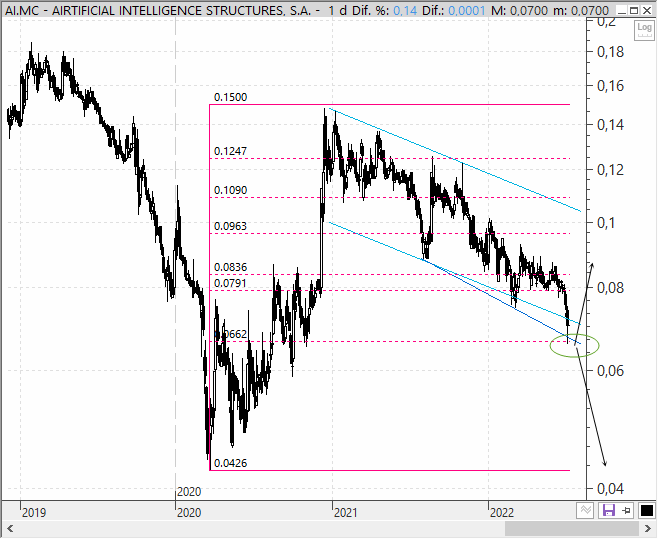Click the 0,1 price axis label
Viewport: 658px width, 539px height.
coord(606,223)
